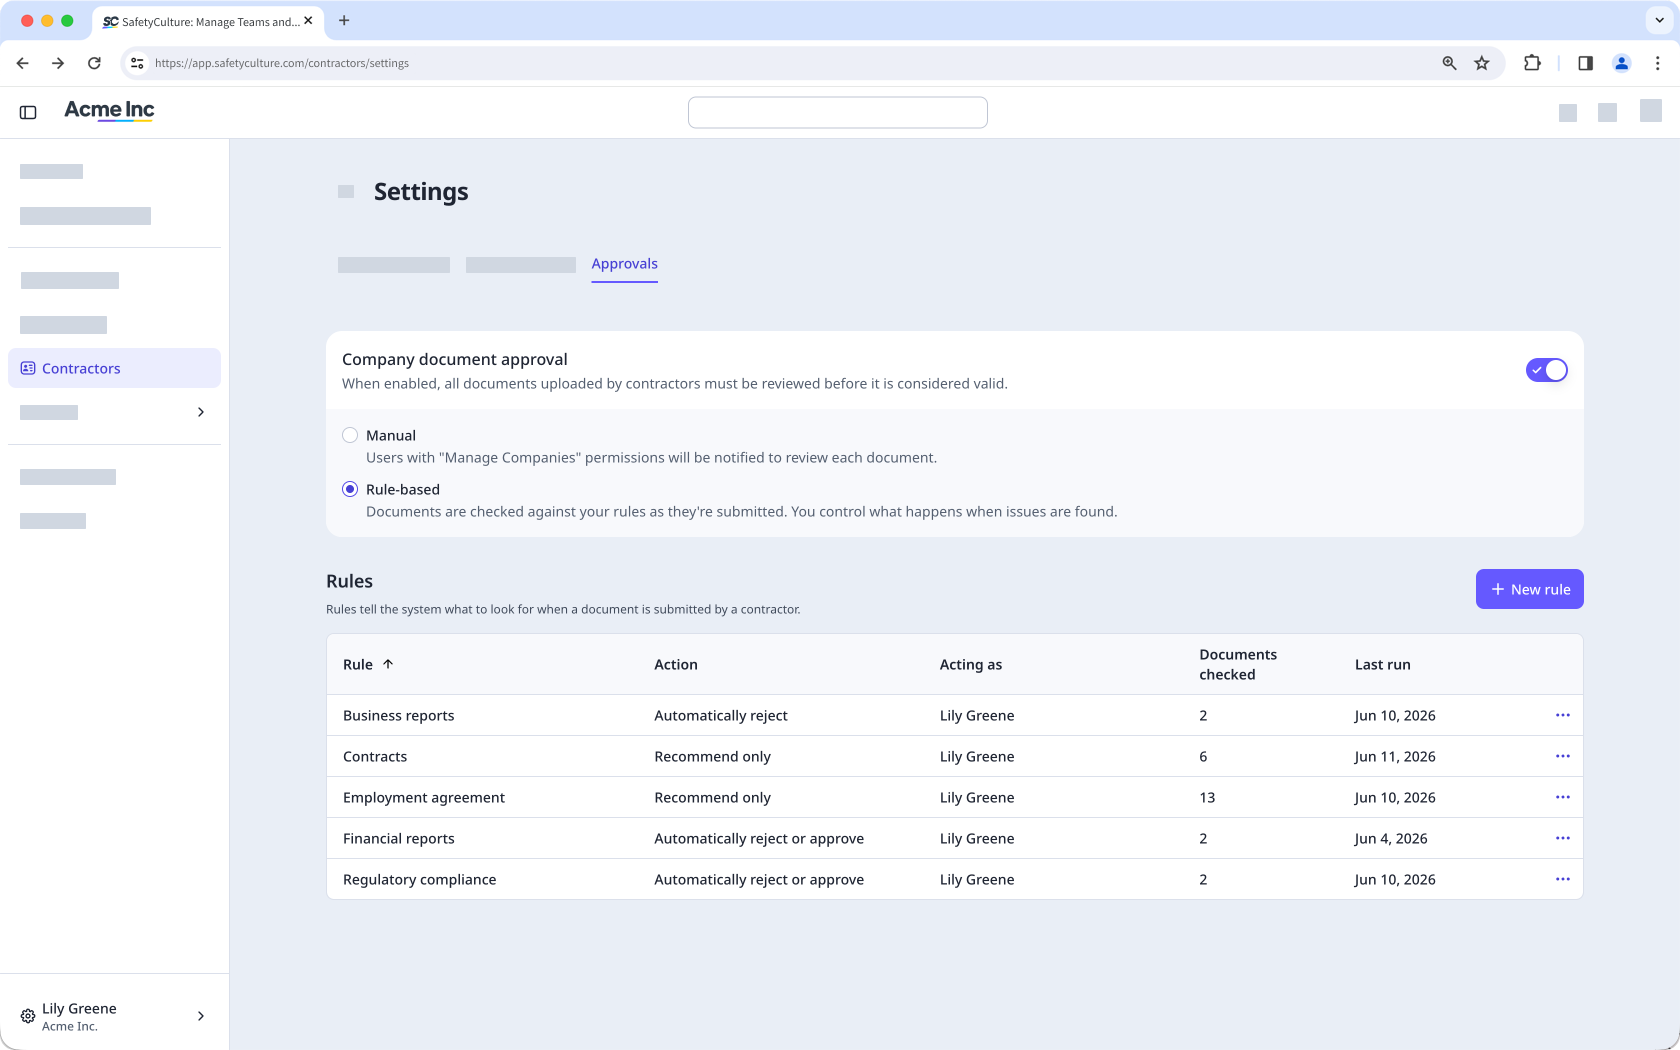Click documents checked value 13
Image resolution: width=1680 pixels, height=1050 pixels.
point(1207,797)
